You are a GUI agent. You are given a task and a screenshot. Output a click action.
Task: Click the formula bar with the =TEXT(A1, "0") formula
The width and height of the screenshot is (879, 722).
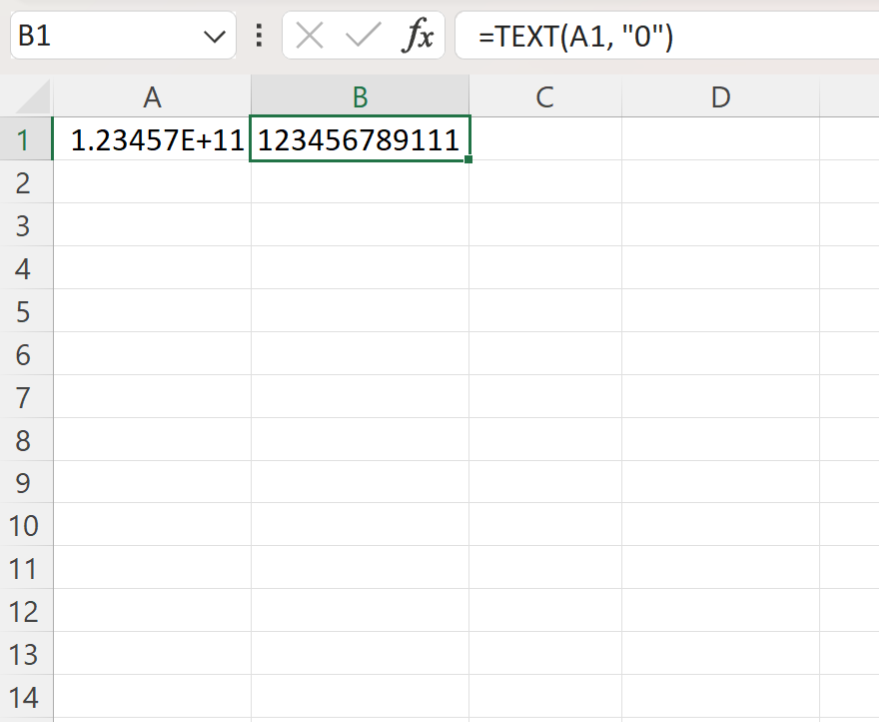[x=667, y=35]
